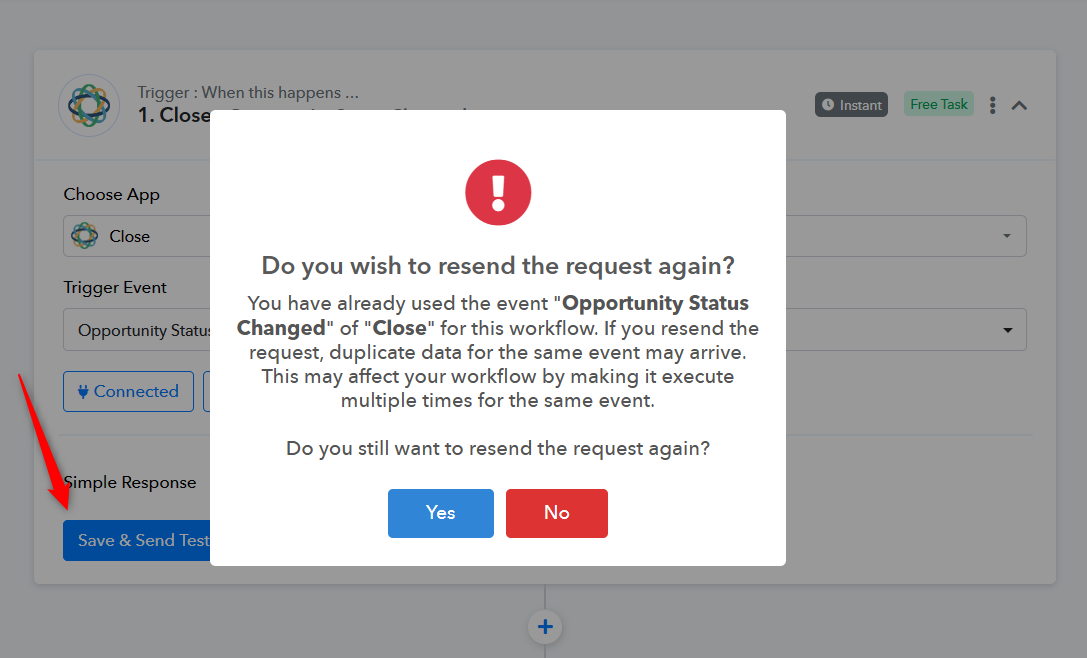The width and height of the screenshot is (1087, 658).
Task: Click the Free Task label
Action: 939,104
